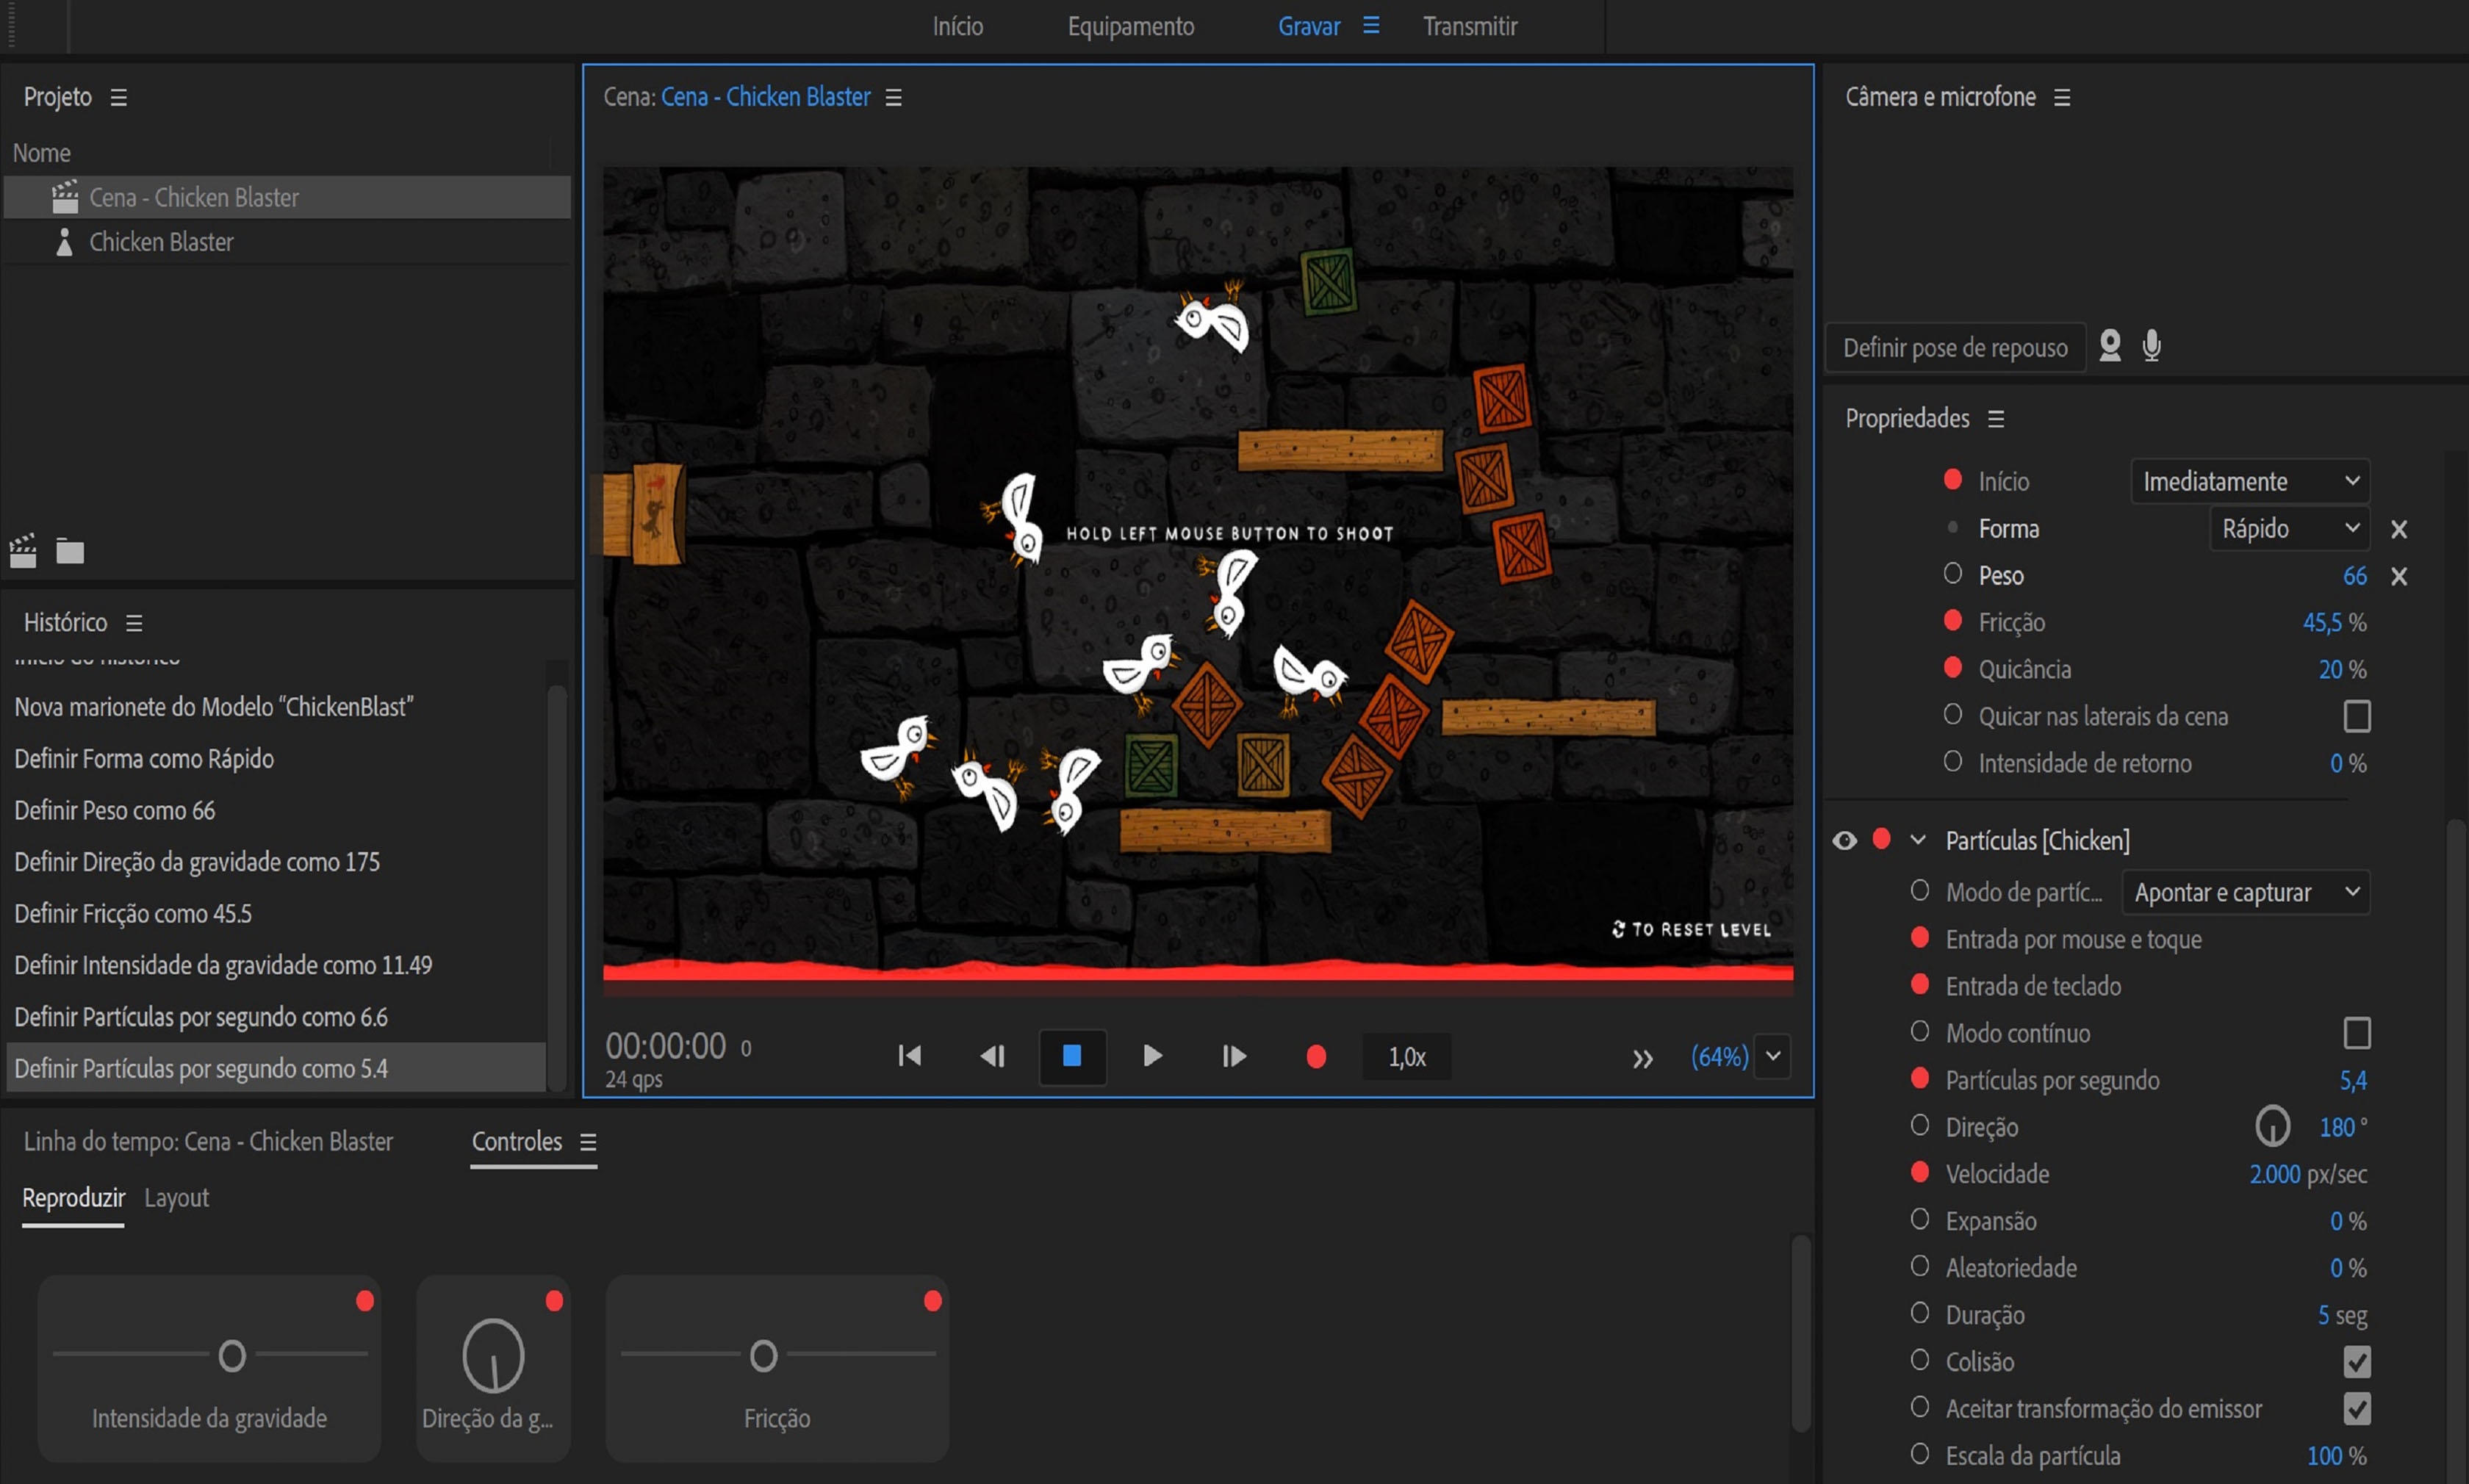This screenshot has height=1484, width=2469.
Task: Uncheck the Colisão checkbox
Action: 2356,1361
